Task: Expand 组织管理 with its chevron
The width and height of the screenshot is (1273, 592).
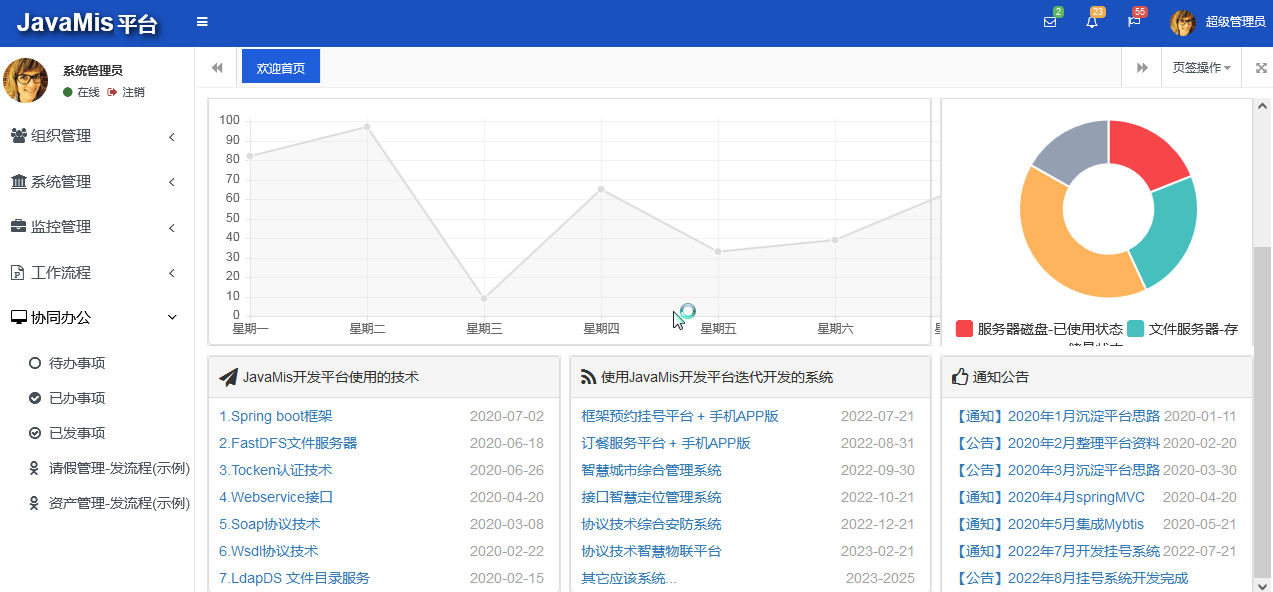Action: coord(172,136)
